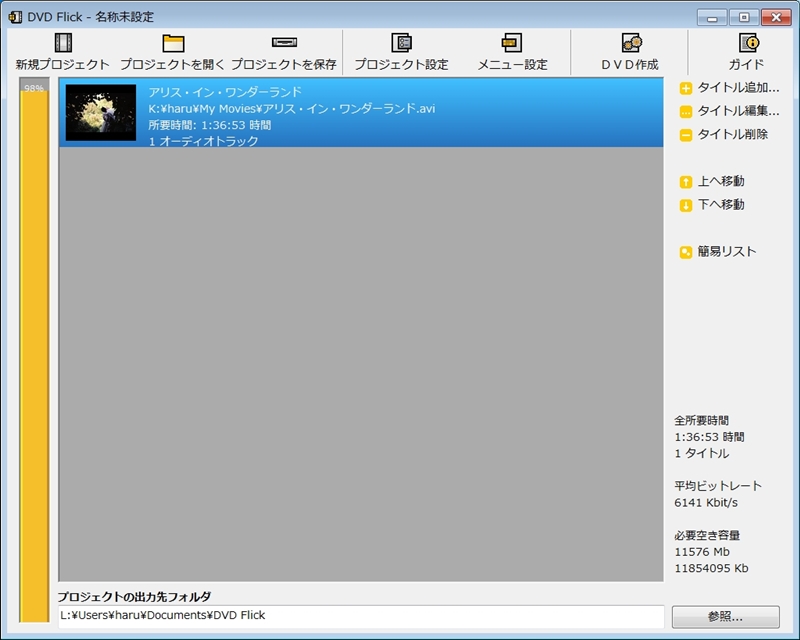The height and width of the screenshot is (640, 800).
Task: Click the 新規プロジェクト film icon
Action: pos(63,43)
